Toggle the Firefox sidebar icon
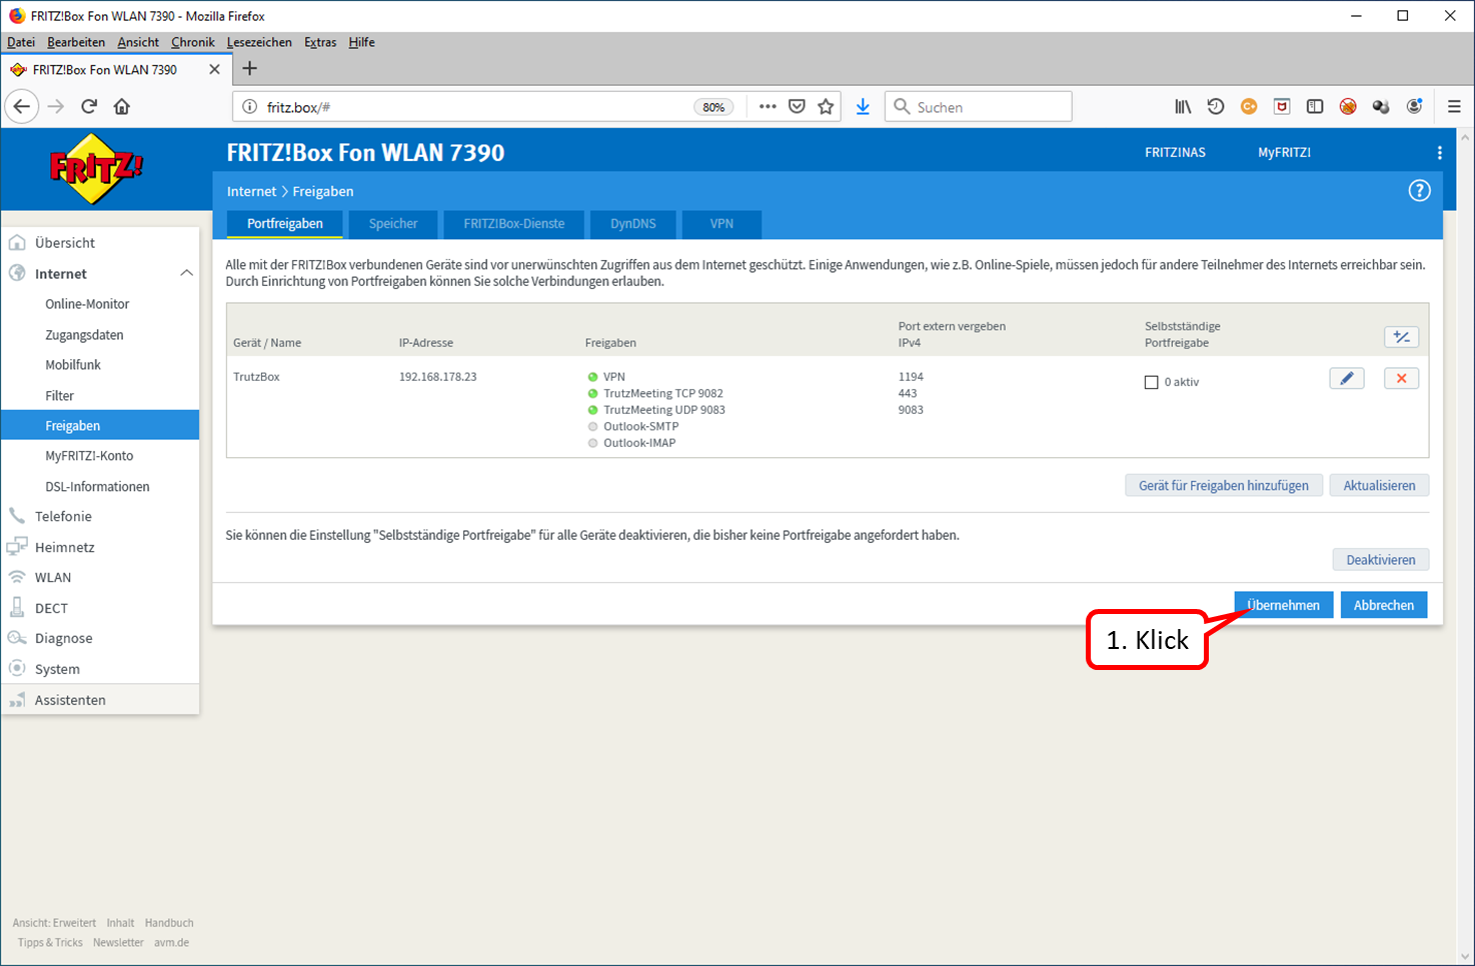The width and height of the screenshot is (1475, 966). pos(1315,107)
